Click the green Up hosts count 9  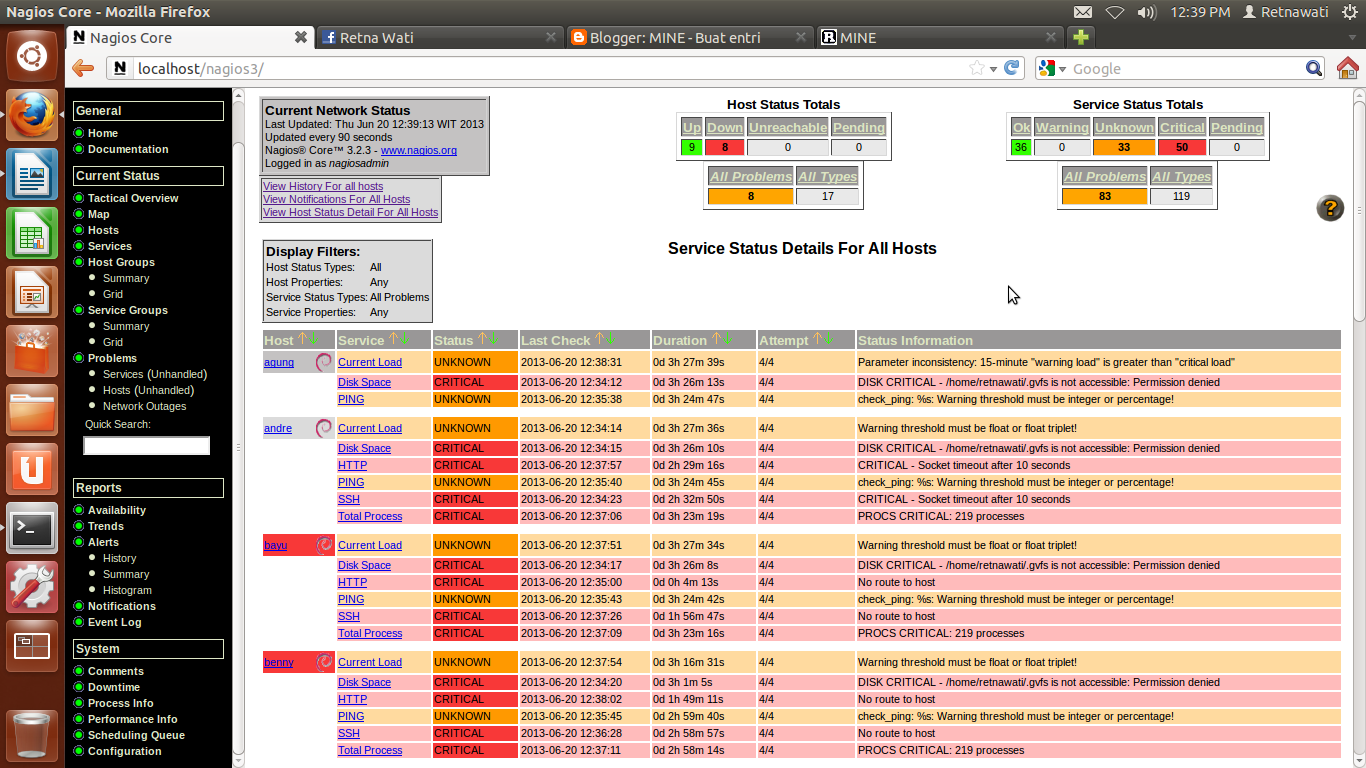[690, 147]
